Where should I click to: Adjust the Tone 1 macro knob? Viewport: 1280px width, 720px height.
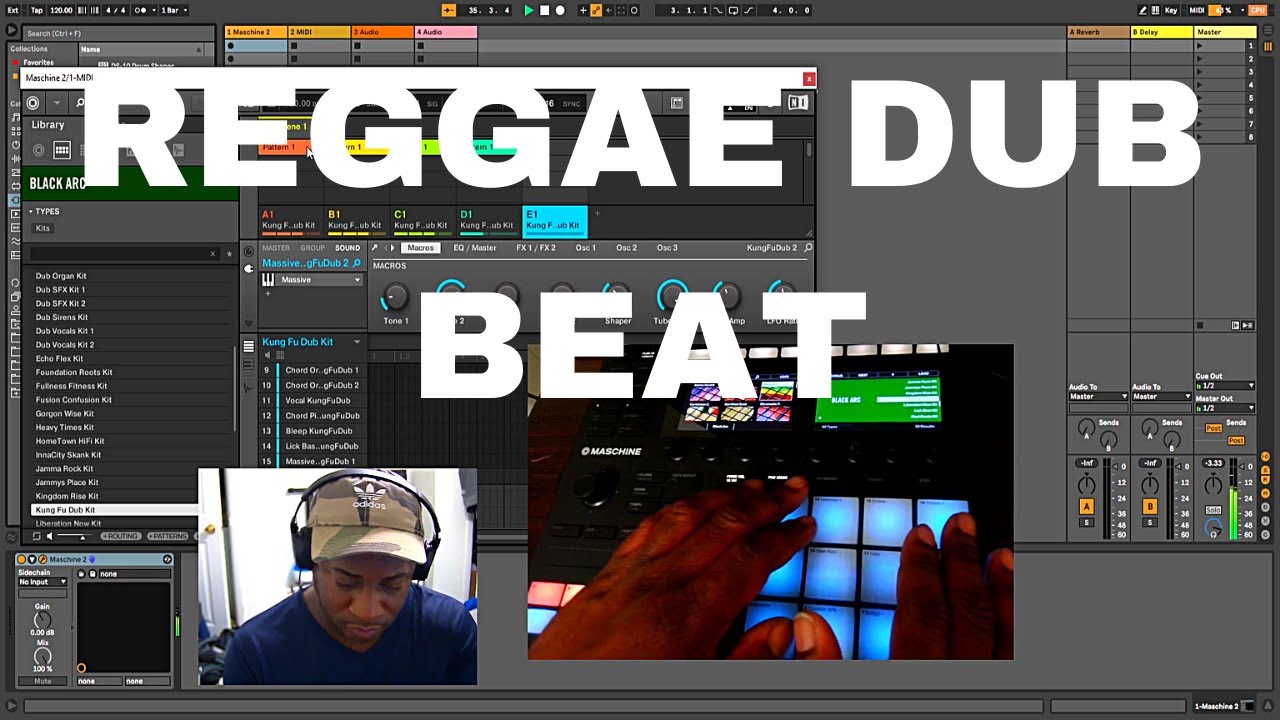point(396,296)
